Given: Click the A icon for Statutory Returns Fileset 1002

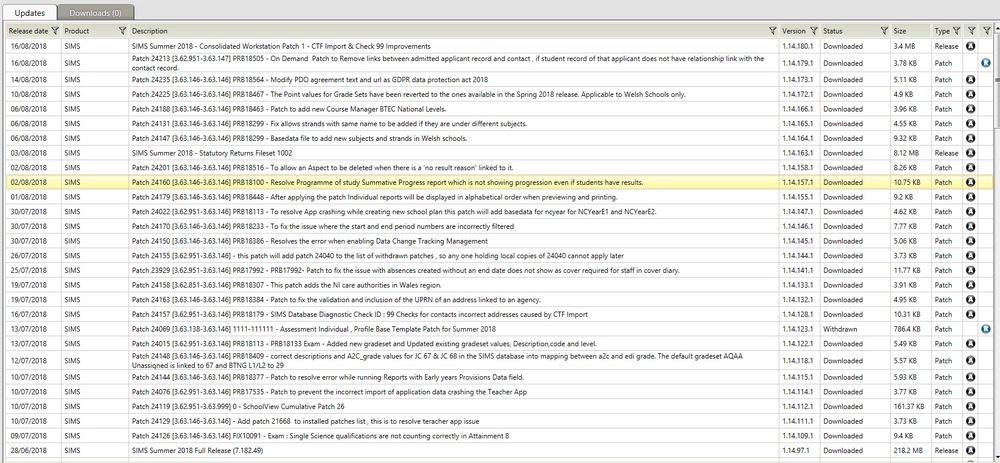Looking at the screenshot, I should (971, 153).
